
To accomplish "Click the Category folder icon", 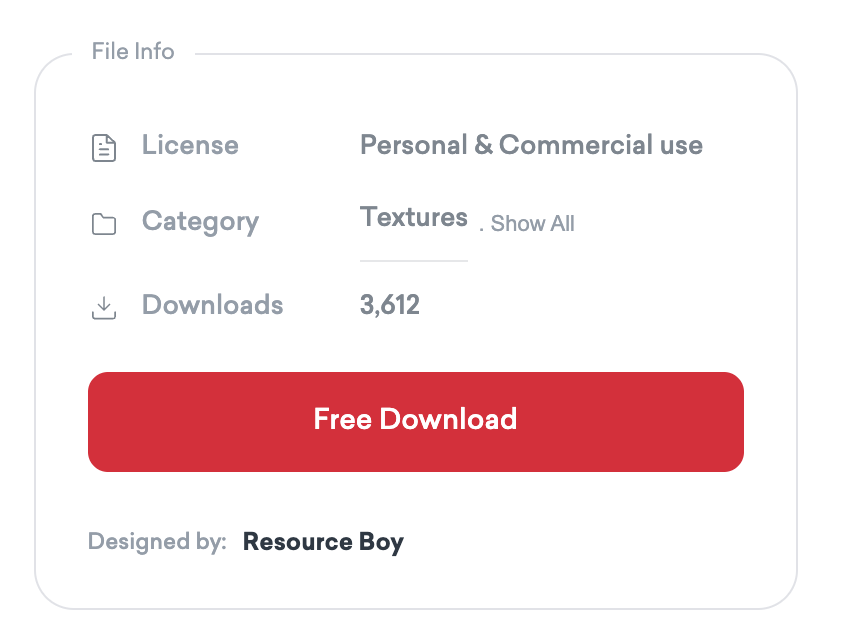I will [x=104, y=224].
